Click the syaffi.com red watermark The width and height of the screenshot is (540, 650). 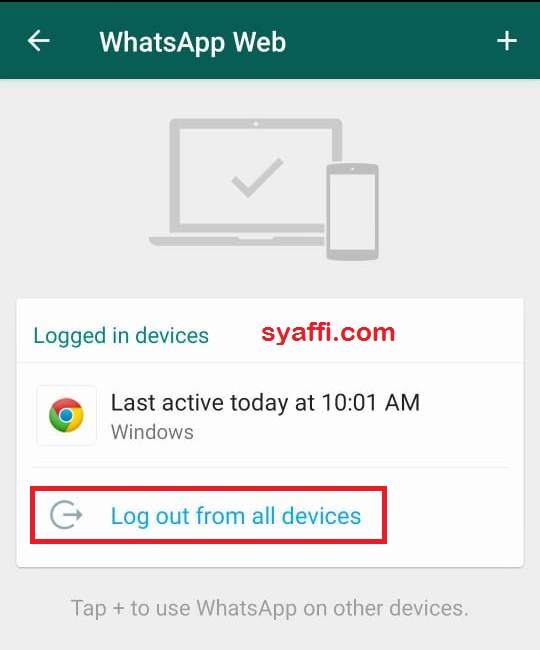pyautogui.click(x=328, y=333)
